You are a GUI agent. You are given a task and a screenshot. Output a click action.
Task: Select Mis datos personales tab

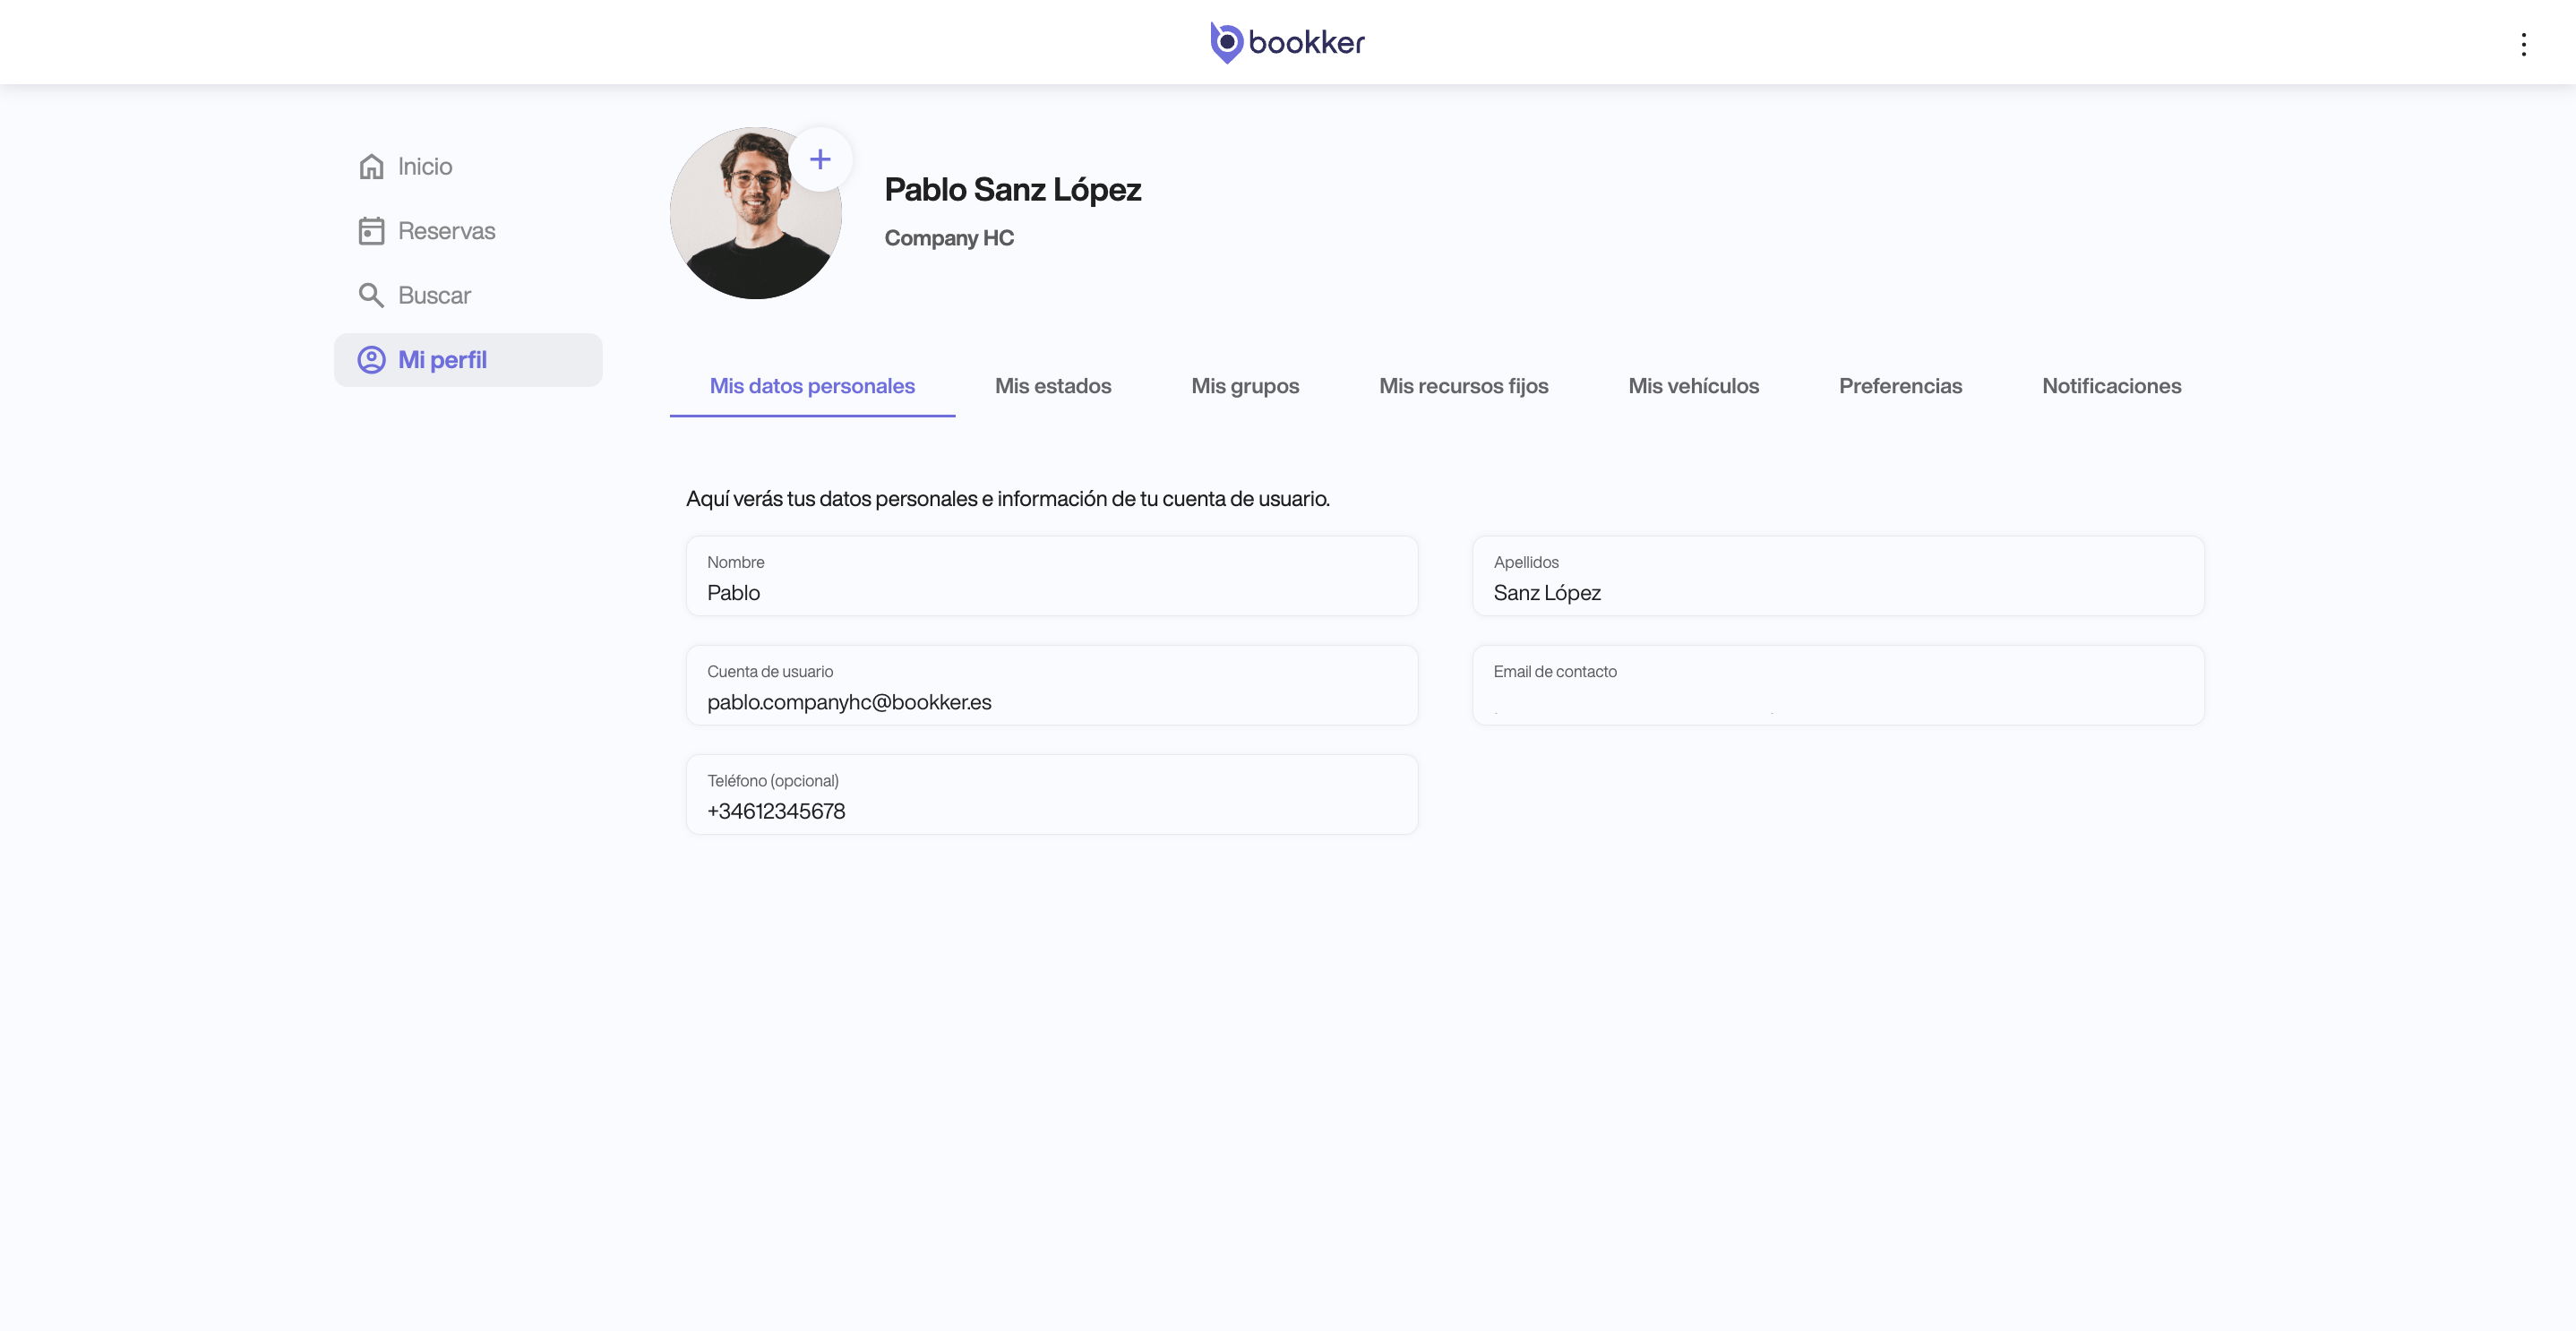point(811,386)
